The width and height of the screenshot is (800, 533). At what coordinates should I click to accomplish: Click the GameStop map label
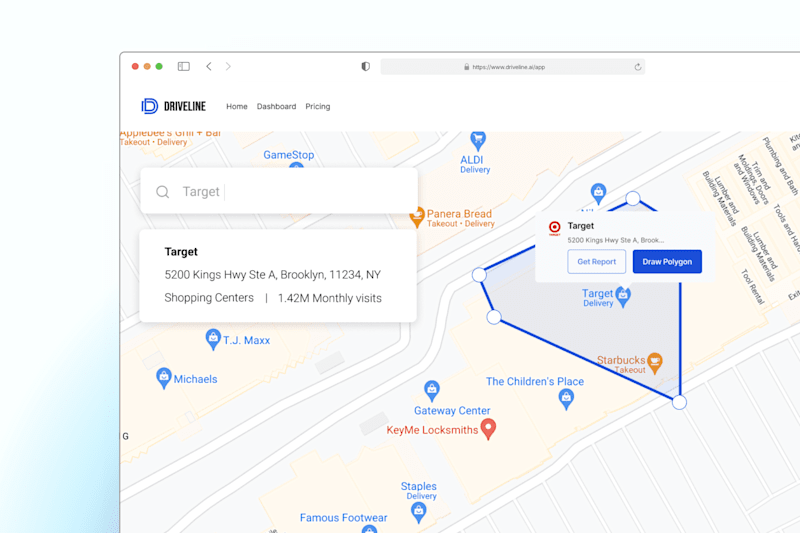pos(289,155)
